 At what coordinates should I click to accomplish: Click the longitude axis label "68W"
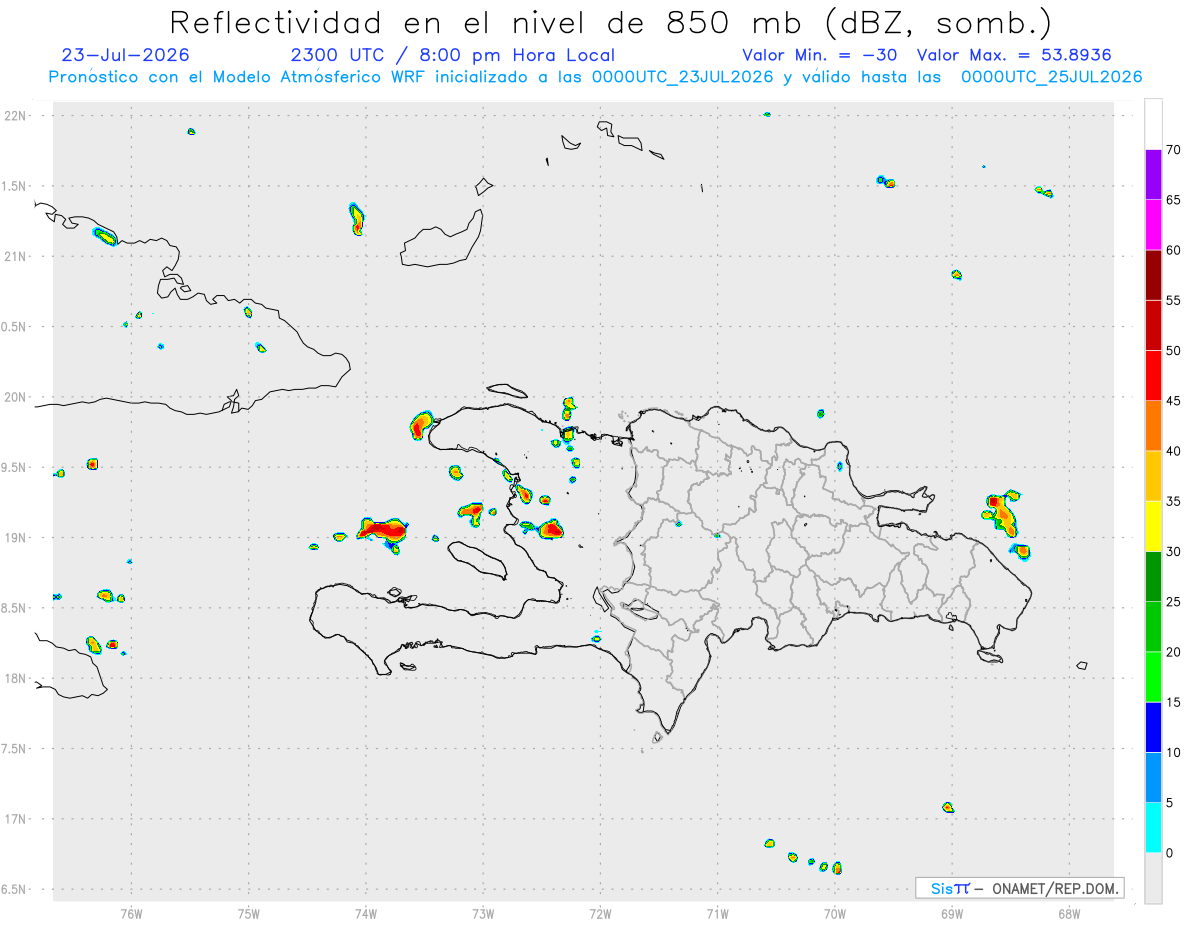coord(1069,913)
